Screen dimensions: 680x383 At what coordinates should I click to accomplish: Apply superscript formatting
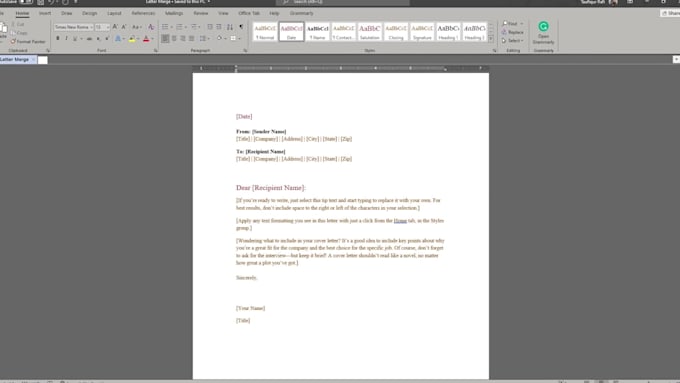pos(107,39)
